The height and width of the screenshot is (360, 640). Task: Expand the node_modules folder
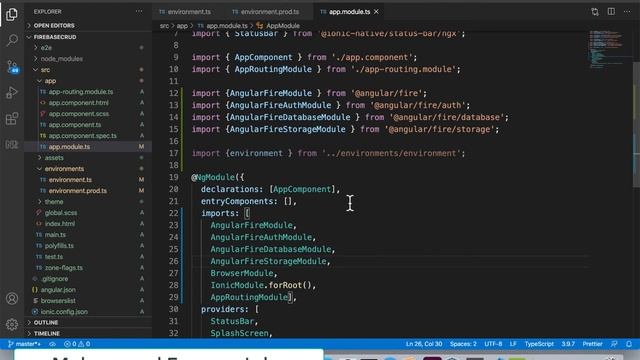61,59
